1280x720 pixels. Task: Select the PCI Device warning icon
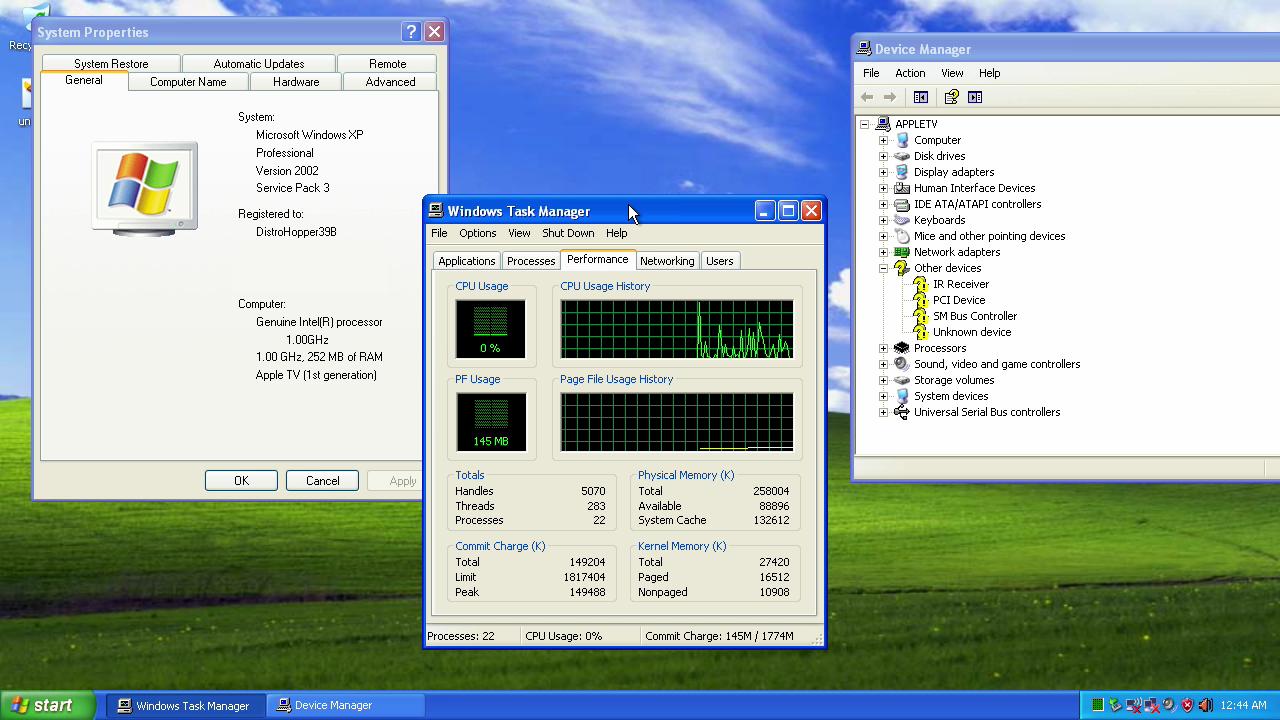(x=920, y=300)
